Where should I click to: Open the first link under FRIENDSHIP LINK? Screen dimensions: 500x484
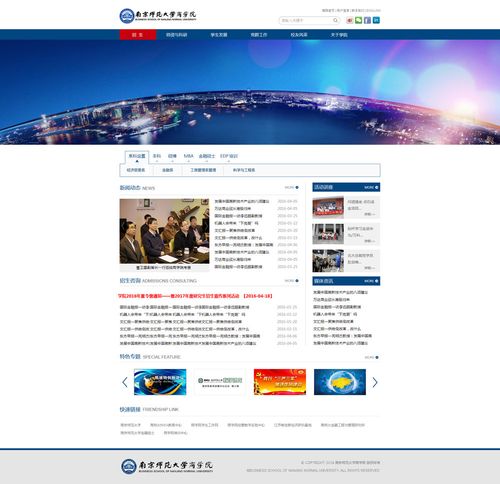[x=130, y=425]
